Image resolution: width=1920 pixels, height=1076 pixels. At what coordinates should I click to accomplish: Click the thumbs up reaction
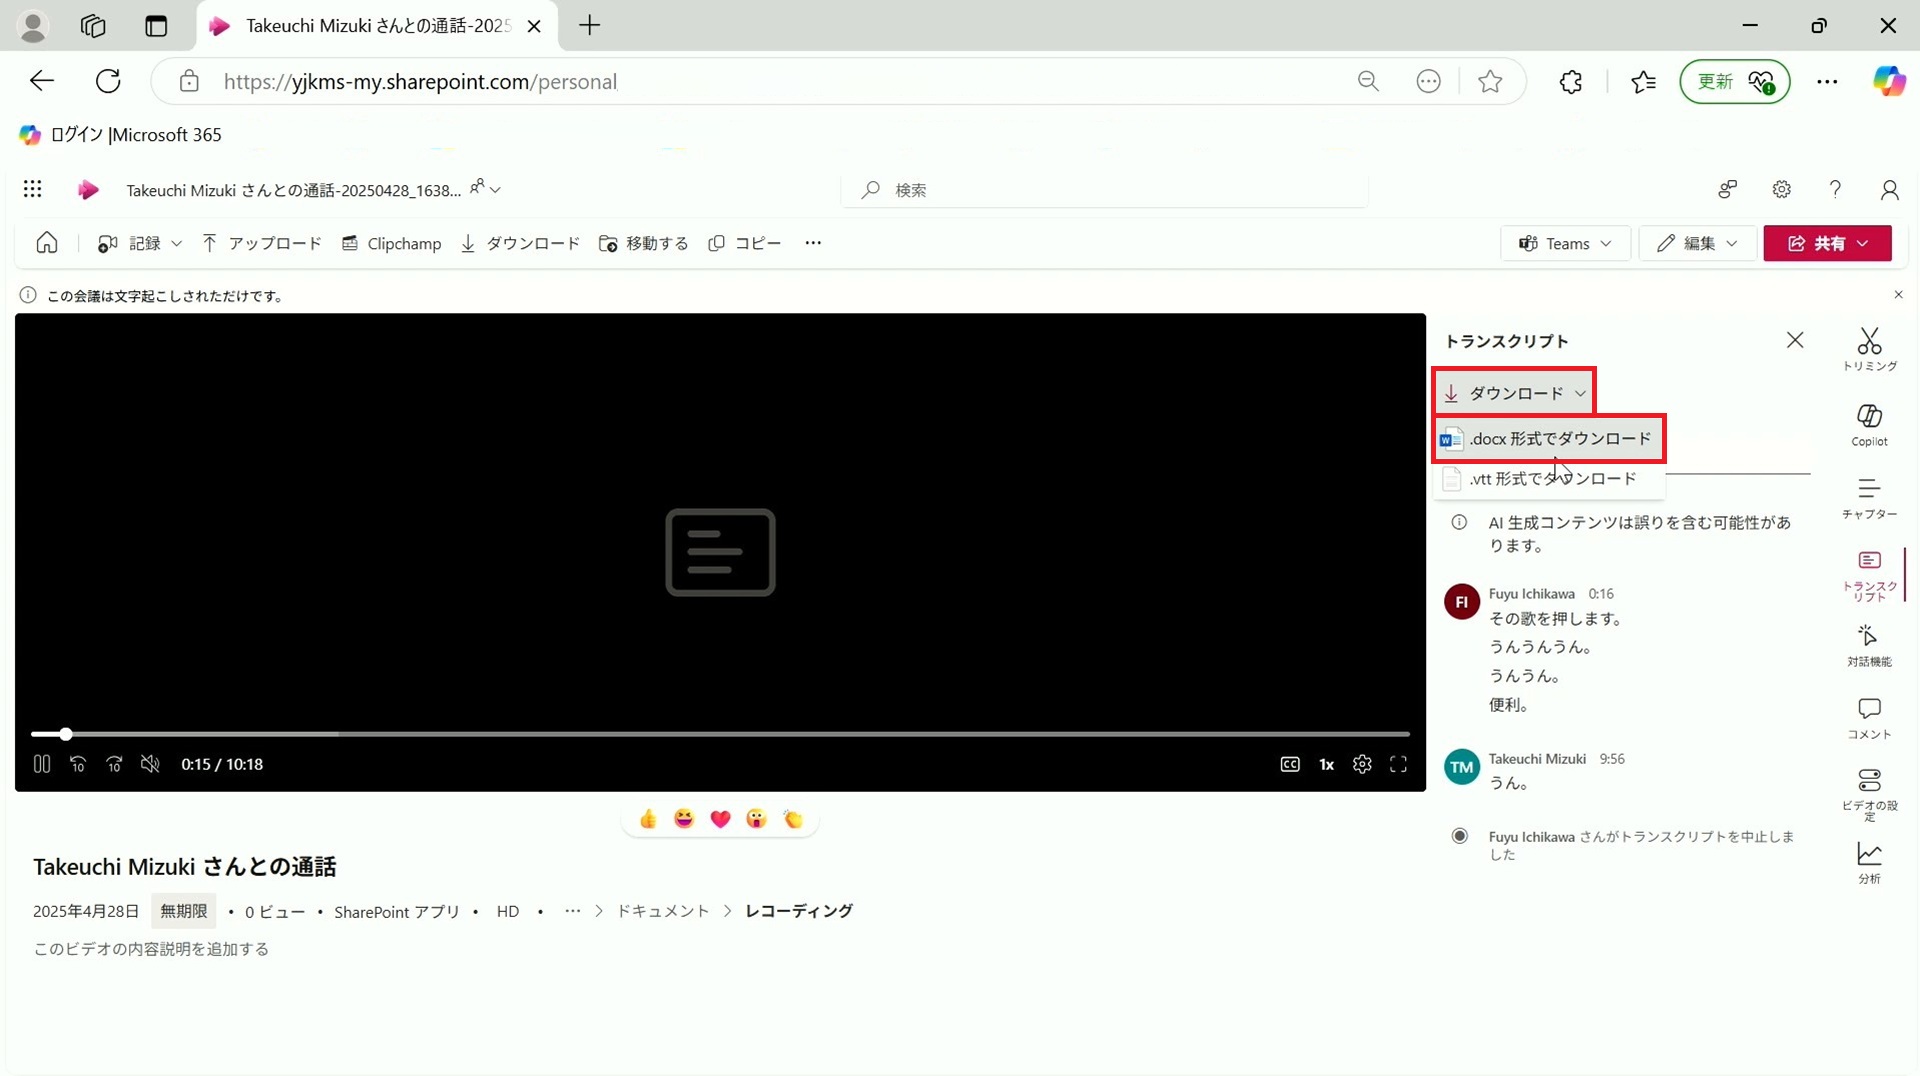(x=648, y=819)
